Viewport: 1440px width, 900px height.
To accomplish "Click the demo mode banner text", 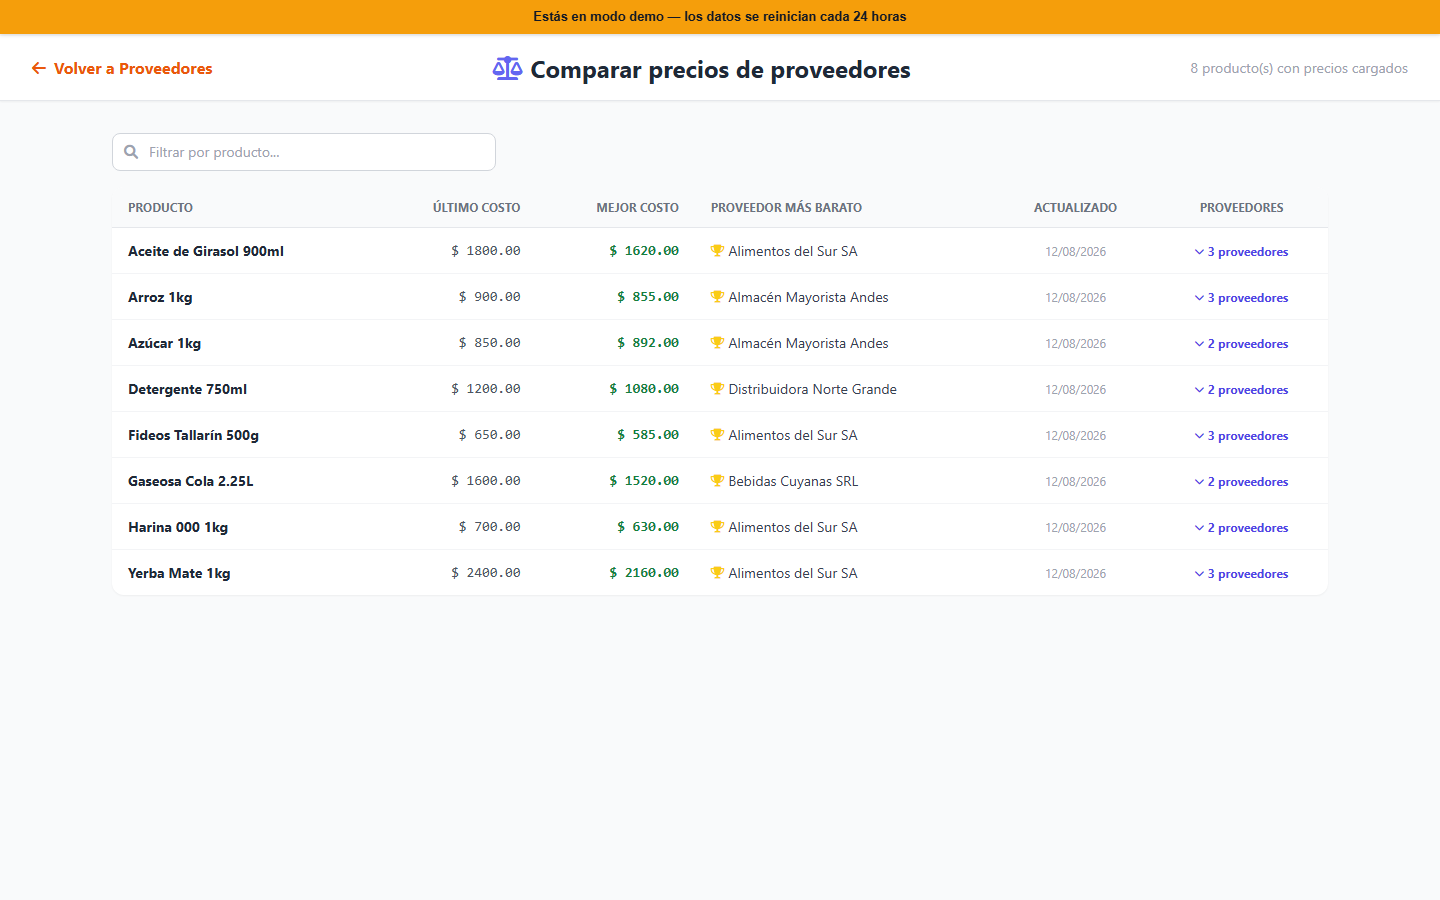I will coord(720,17).
